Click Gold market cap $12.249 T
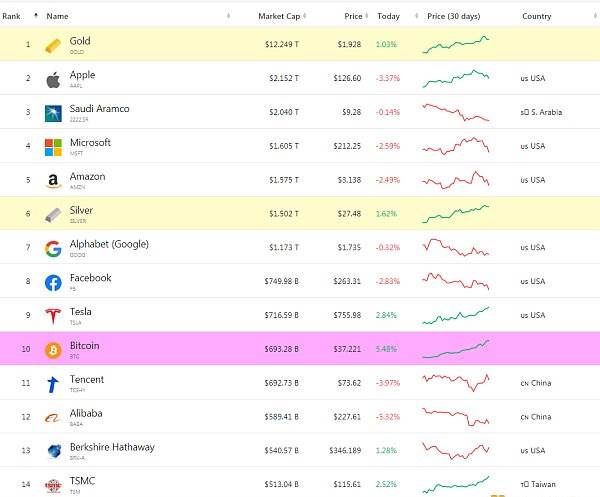 pyautogui.click(x=282, y=44)
